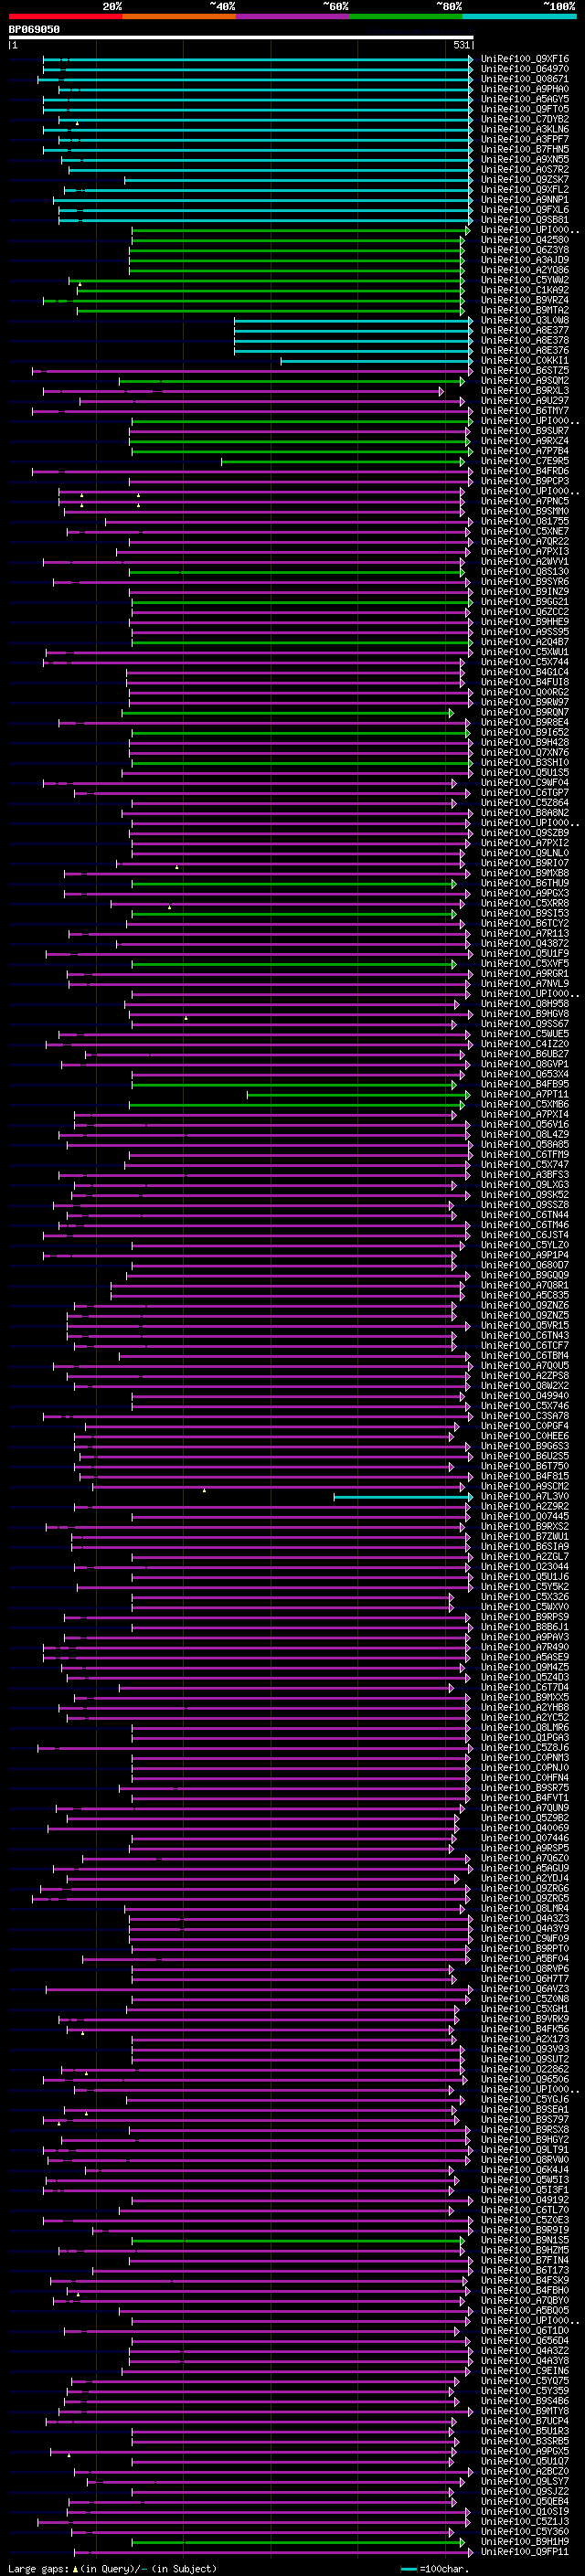
Task: Open hit UniRef100_B4FB95
Action: [525, 1085]
